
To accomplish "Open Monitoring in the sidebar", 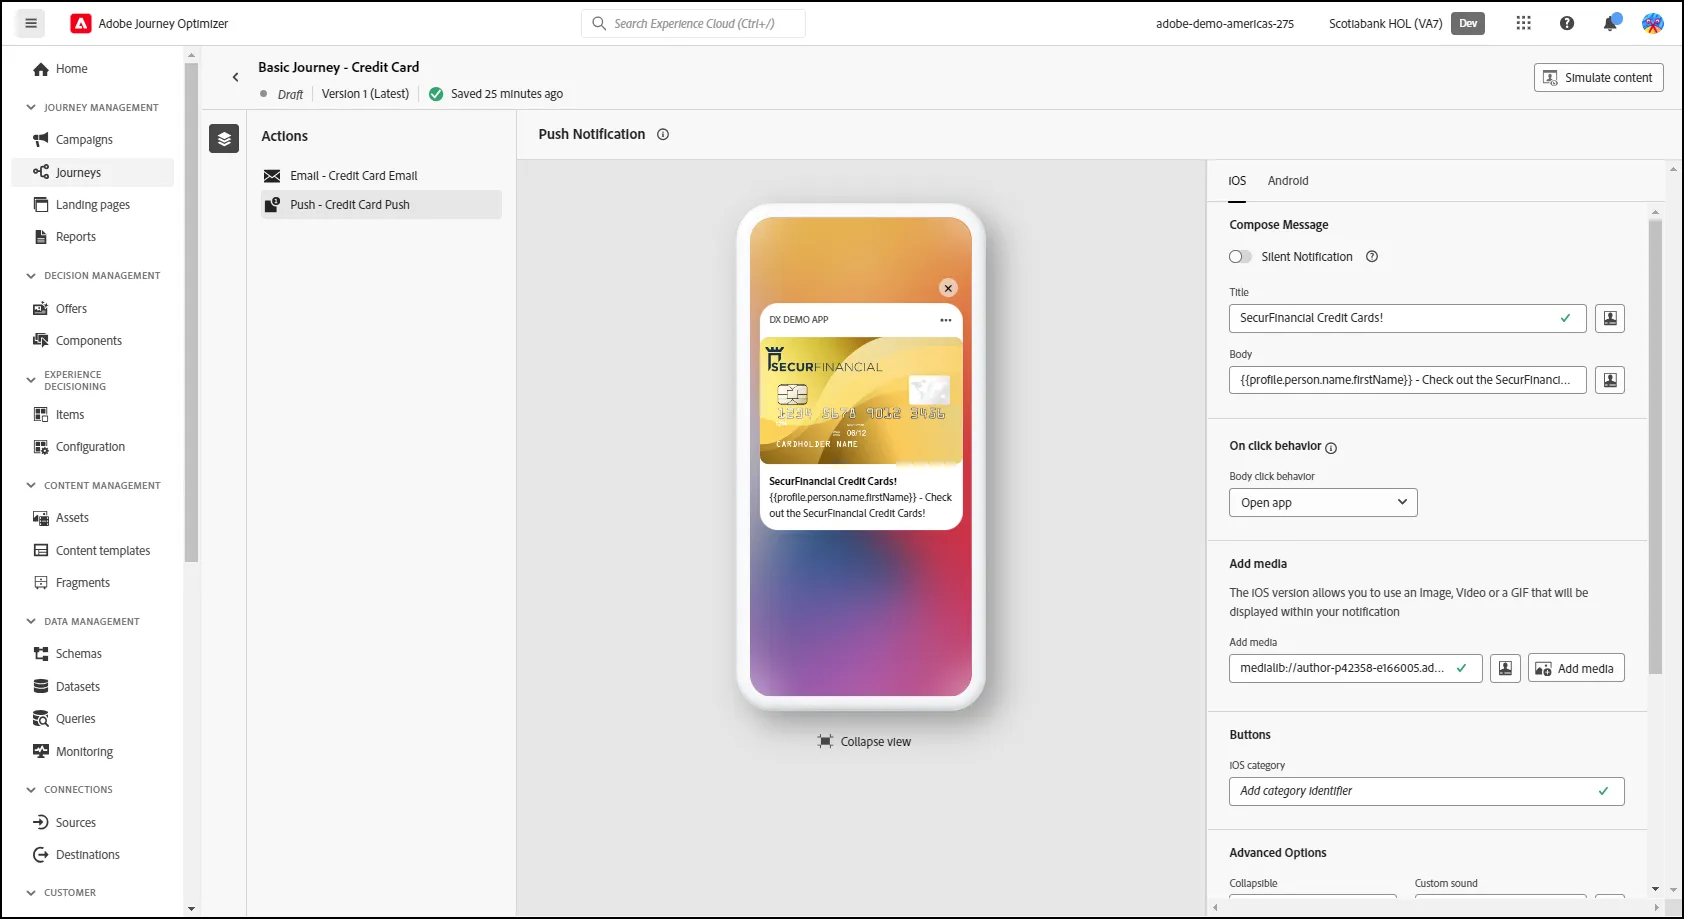I will click(84, 752).
